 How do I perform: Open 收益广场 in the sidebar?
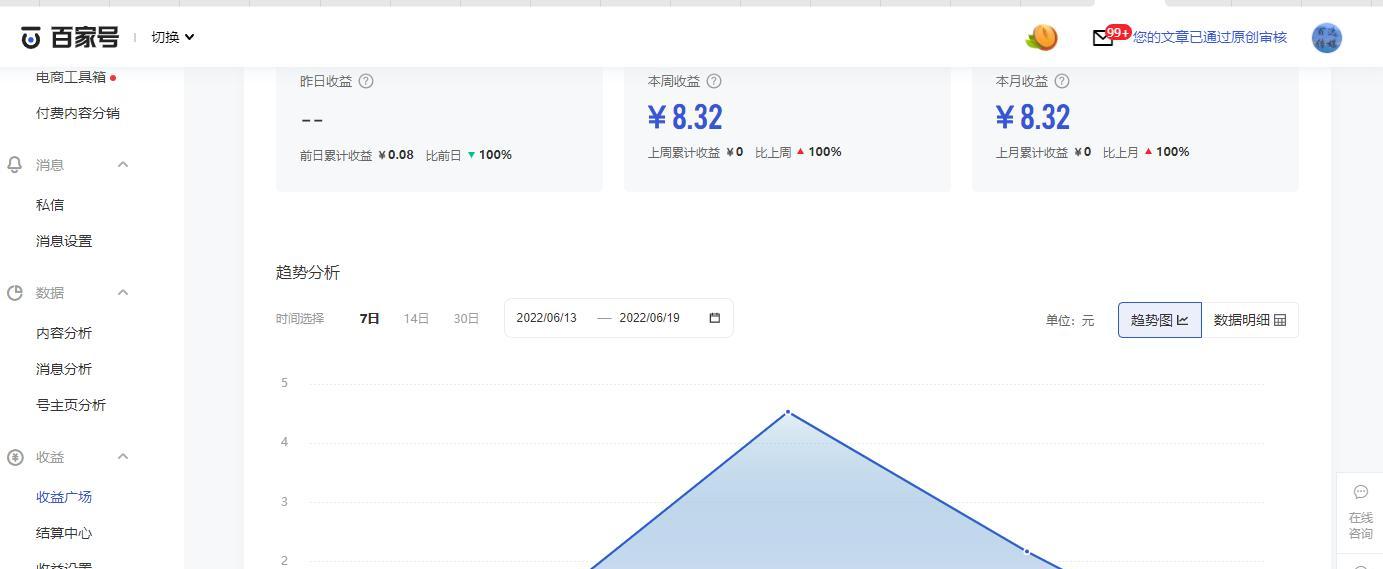64,497
